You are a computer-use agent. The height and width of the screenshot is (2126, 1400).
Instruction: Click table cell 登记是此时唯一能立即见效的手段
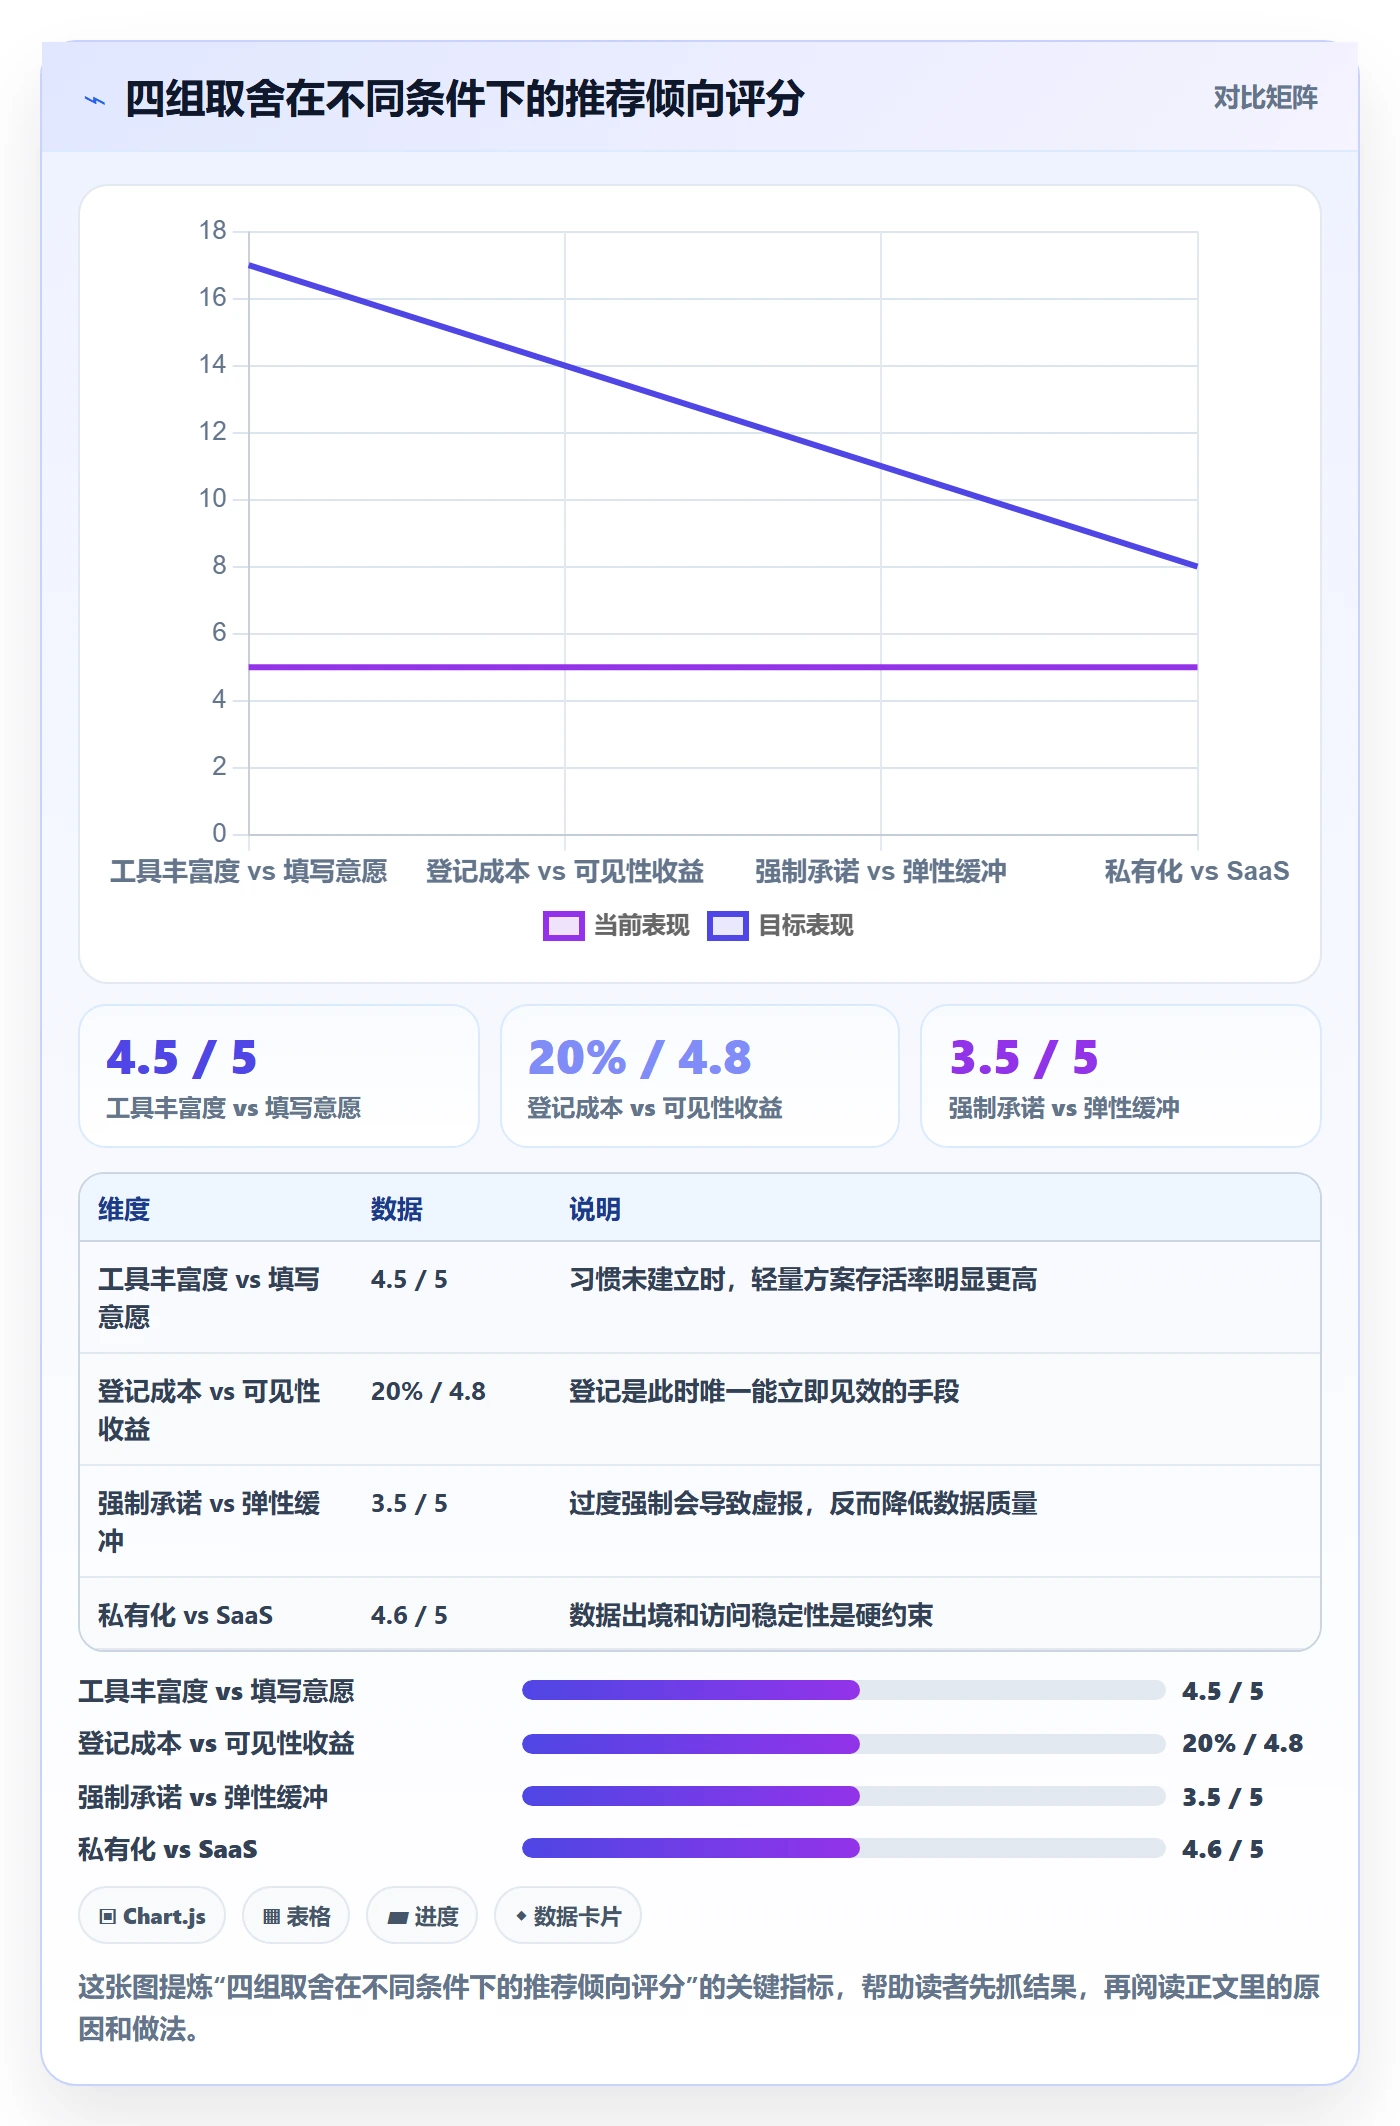coord(764,1392)
